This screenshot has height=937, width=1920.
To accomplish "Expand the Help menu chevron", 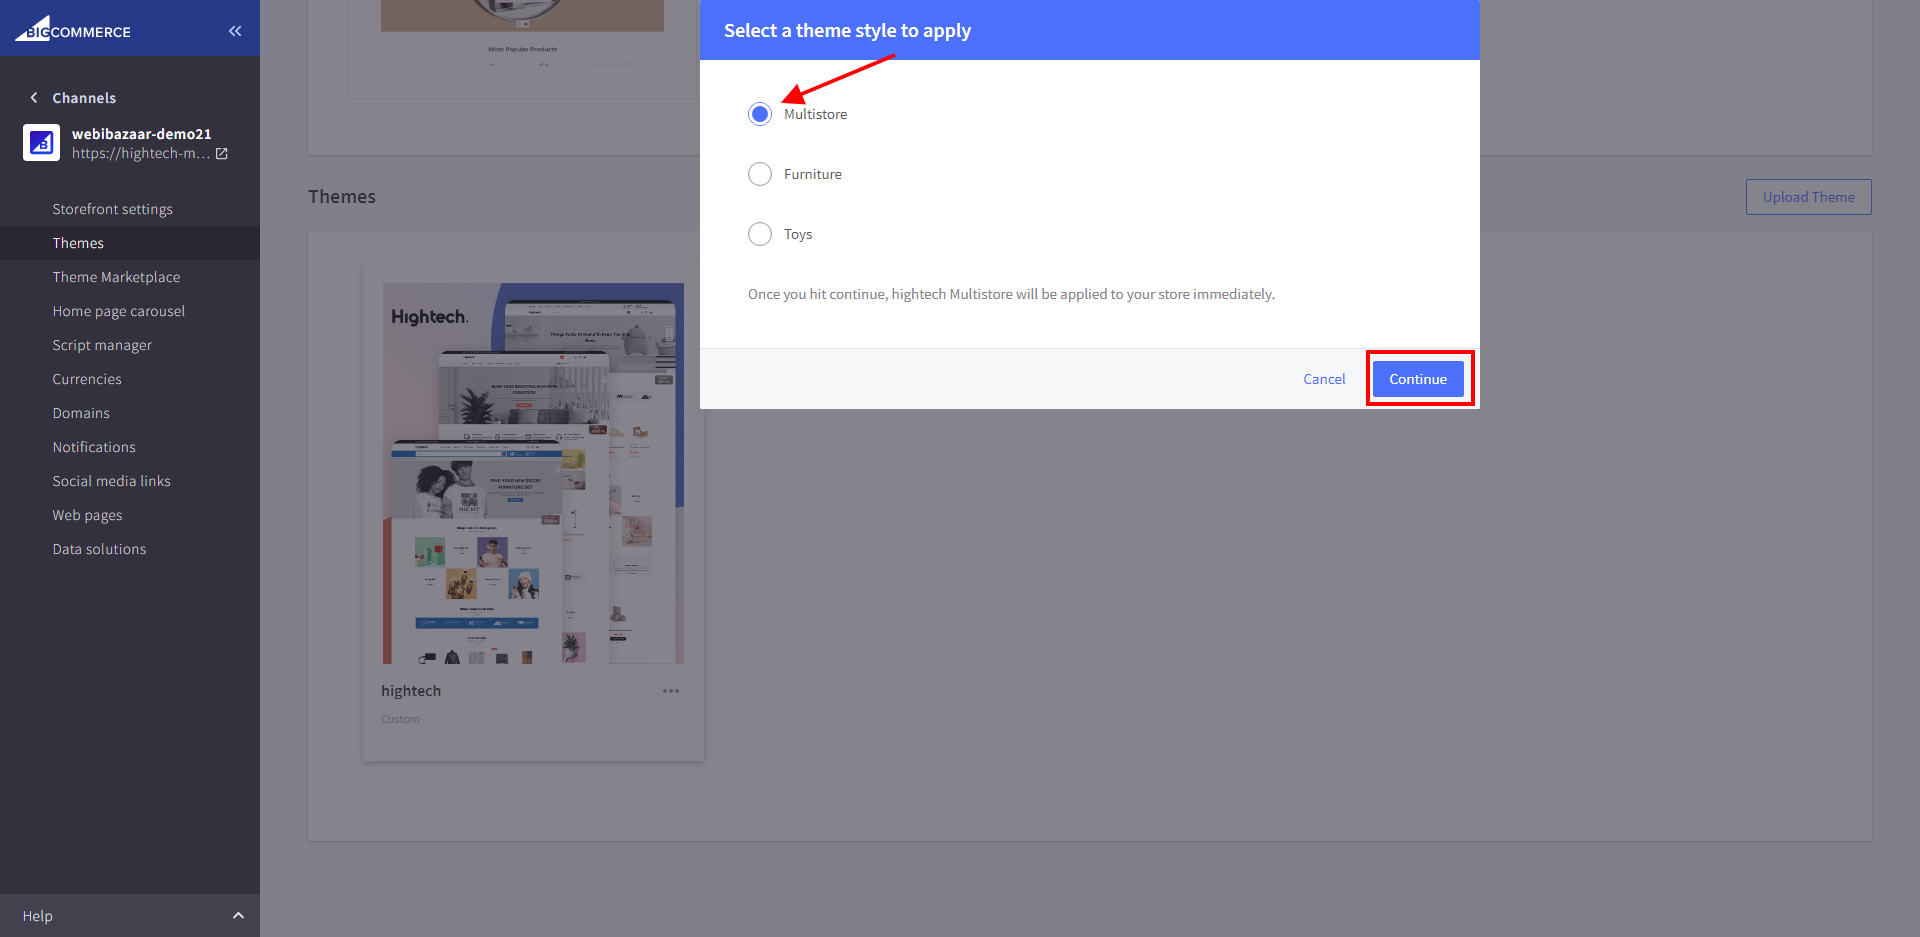I will [238, 916].
